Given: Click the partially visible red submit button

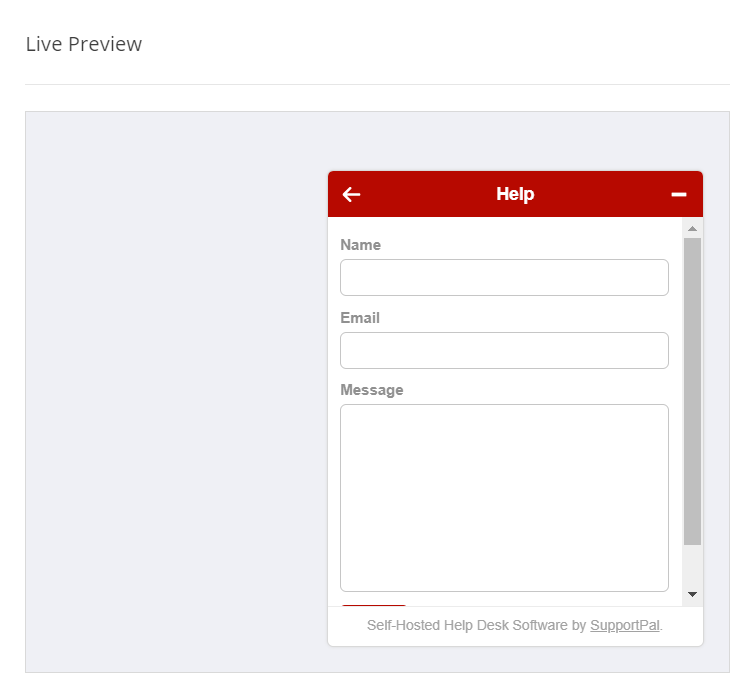Looking at the screenshot, I should 374,605.
